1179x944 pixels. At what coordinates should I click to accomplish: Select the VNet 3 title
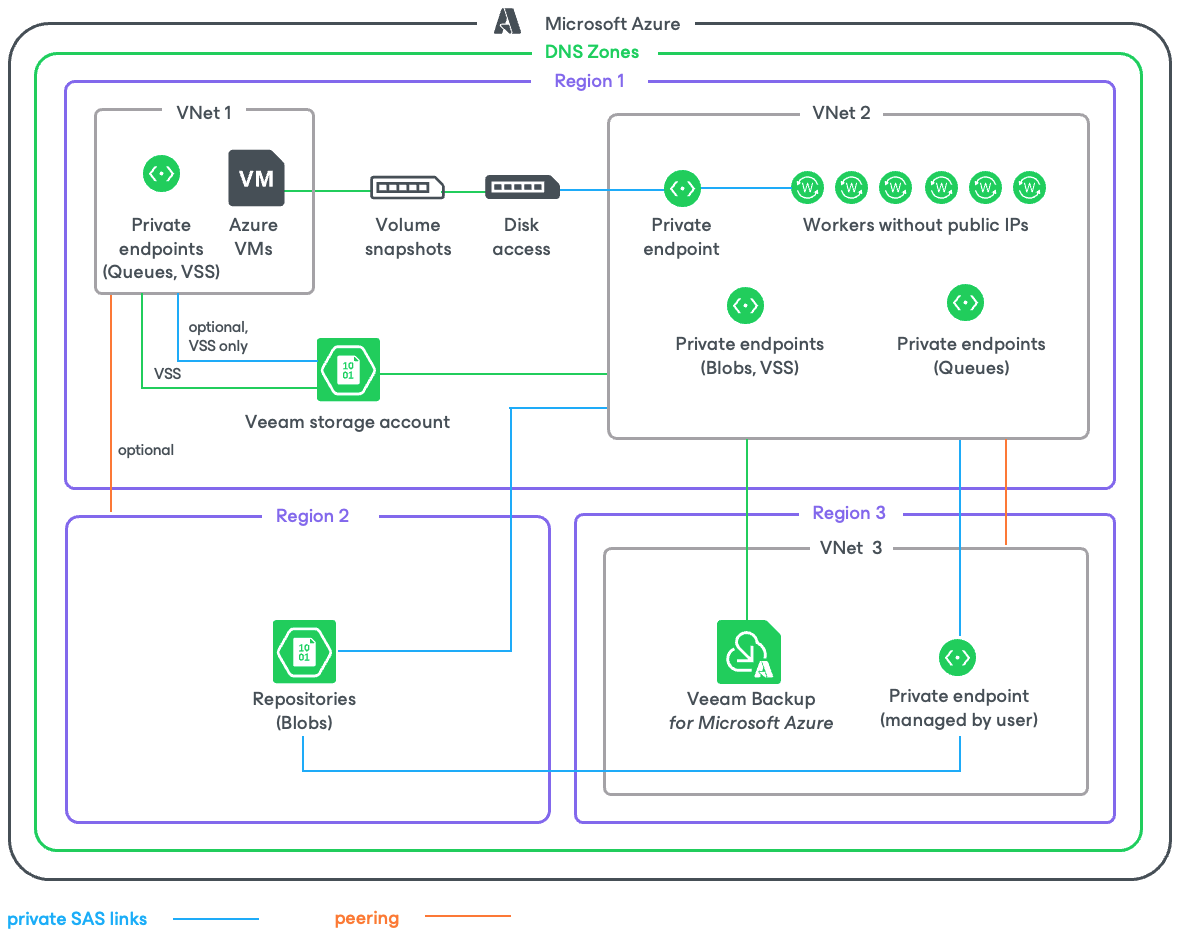[x=850, y=548]
